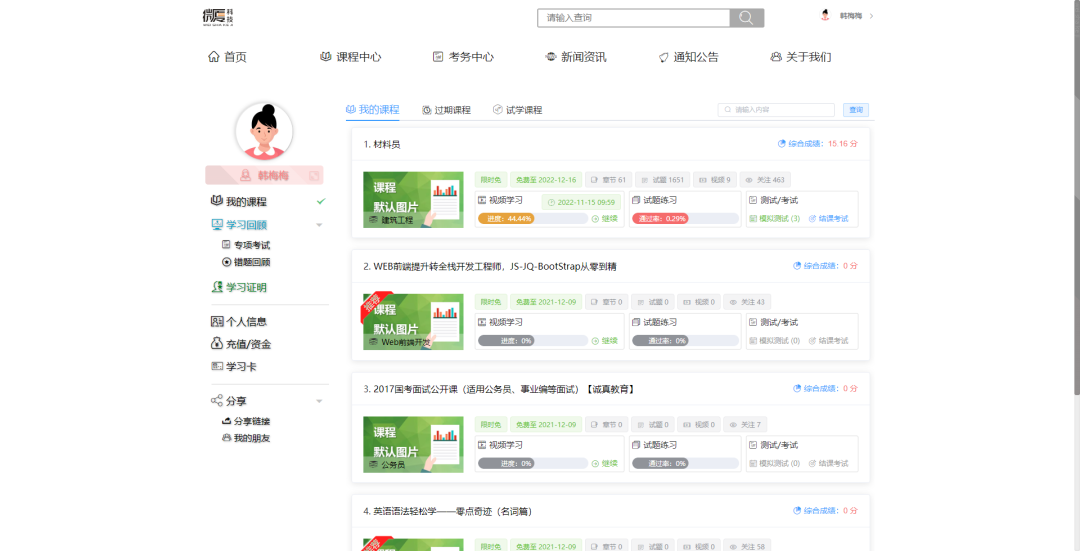This screenshot has width=1080, height=551.
Task: Go to 首页 home page
Action: (227, 57)
